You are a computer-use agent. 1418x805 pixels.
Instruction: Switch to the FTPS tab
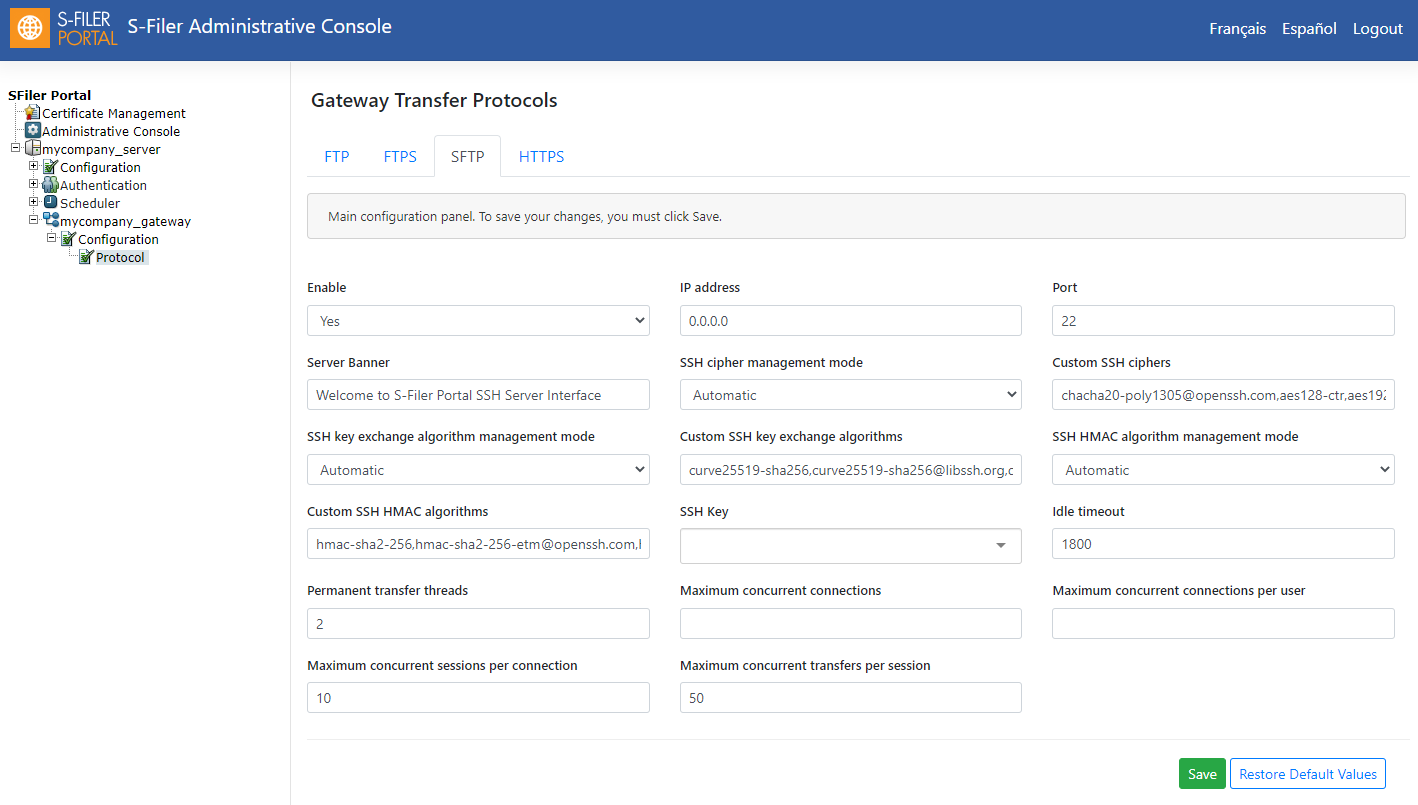point(400,157)
